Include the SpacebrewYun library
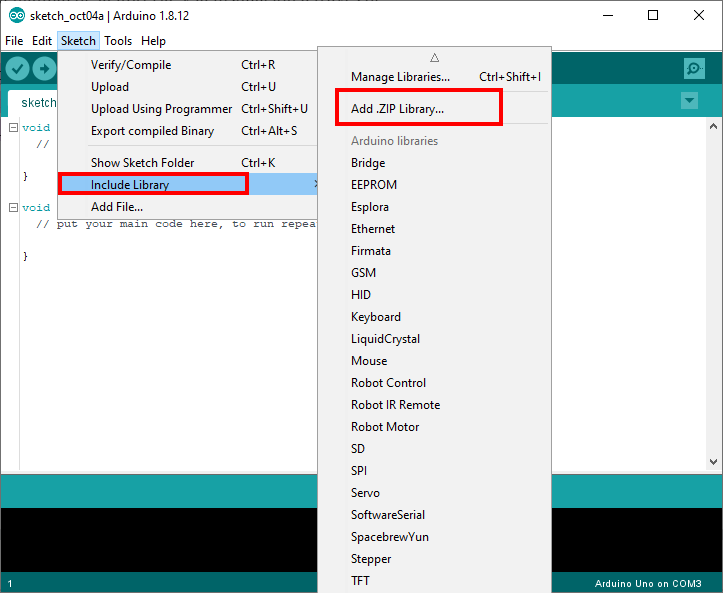The image size is (723, 593). (x=434, y=537)
